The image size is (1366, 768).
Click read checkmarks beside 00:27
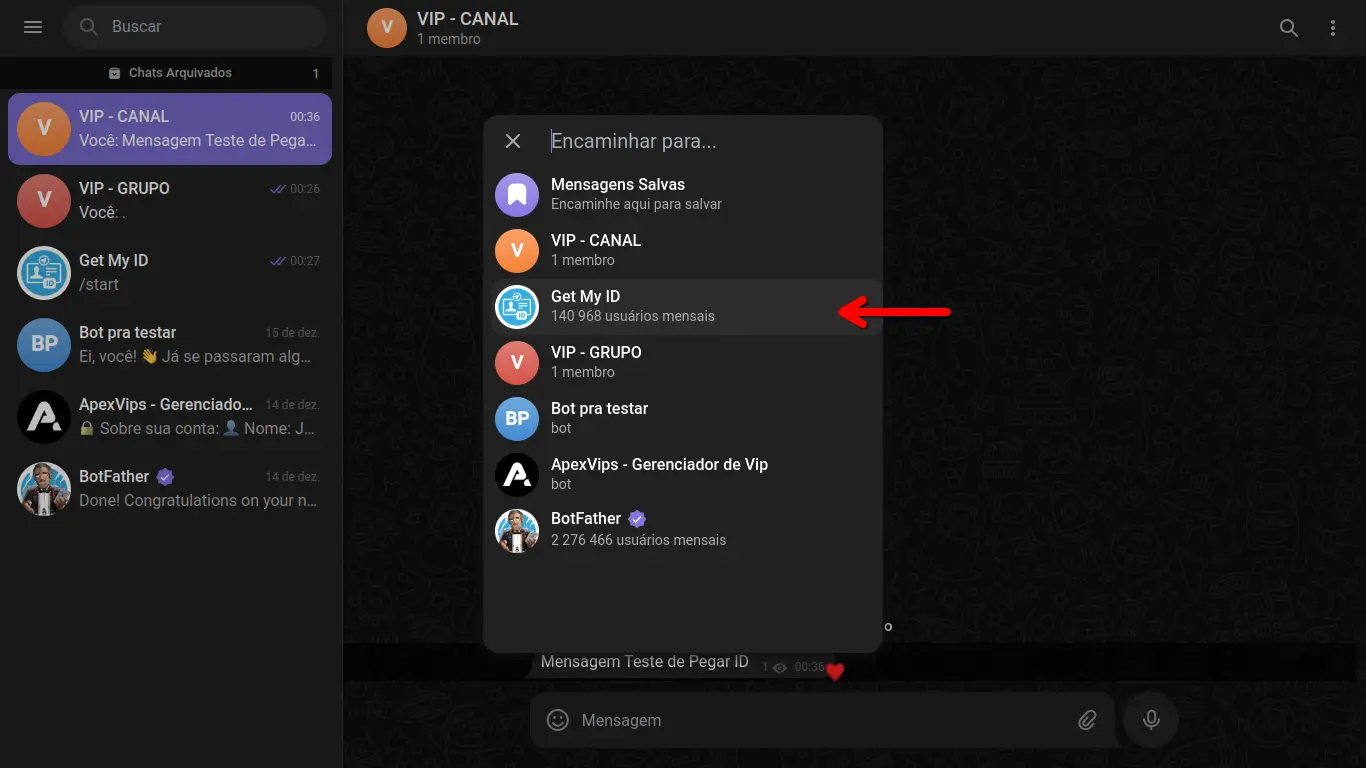coord(278,261)
